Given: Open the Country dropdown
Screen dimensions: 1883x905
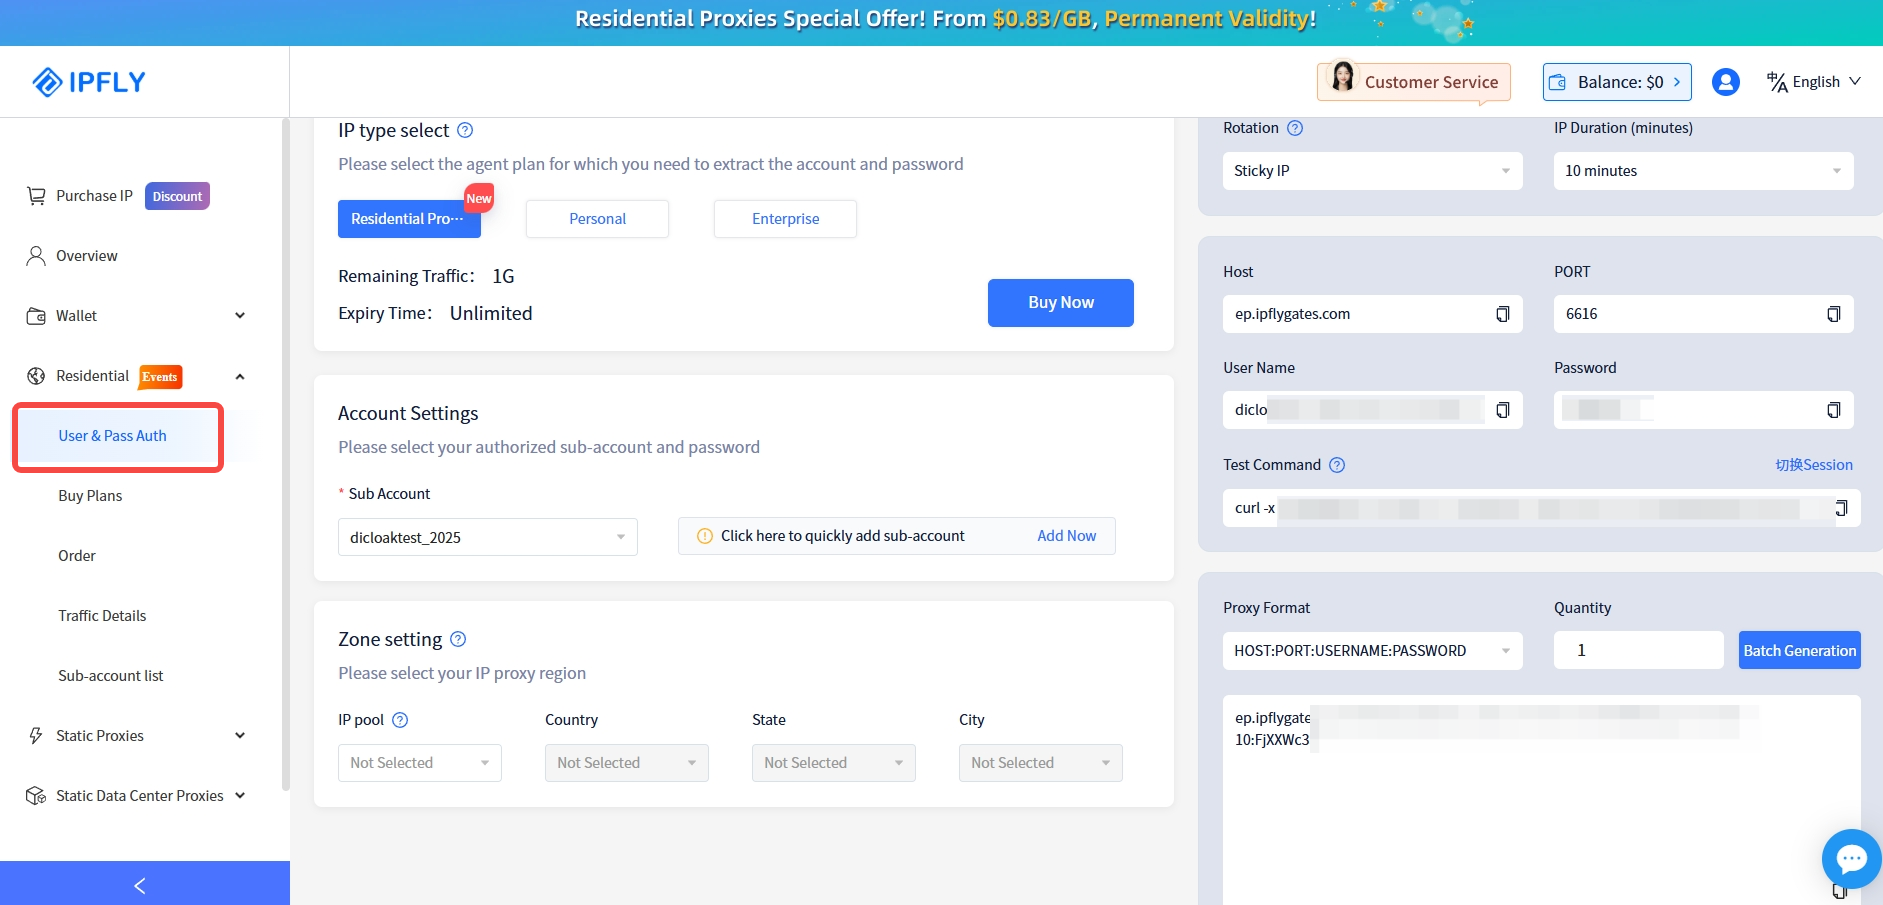Looking at the screenshot, I should point(627,763).
